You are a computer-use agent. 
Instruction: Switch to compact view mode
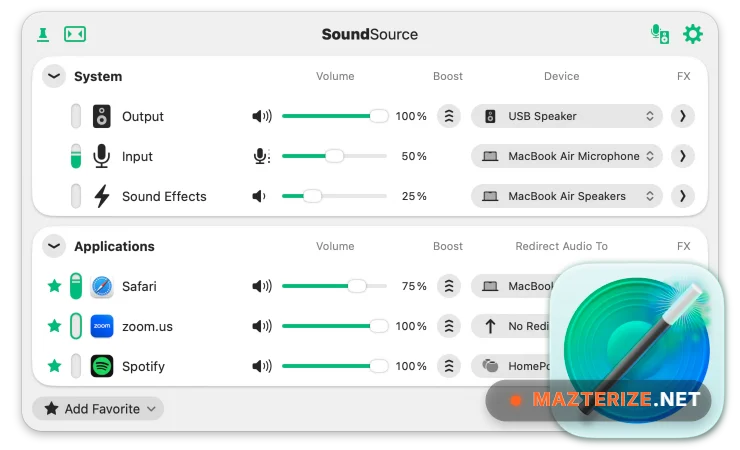click(x=75, y=34)
